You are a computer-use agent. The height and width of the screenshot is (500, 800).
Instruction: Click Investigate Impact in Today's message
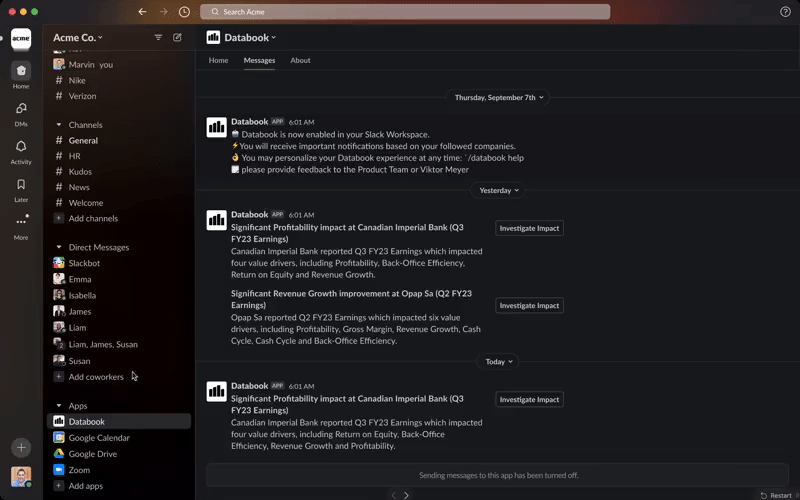coord(529,399)
